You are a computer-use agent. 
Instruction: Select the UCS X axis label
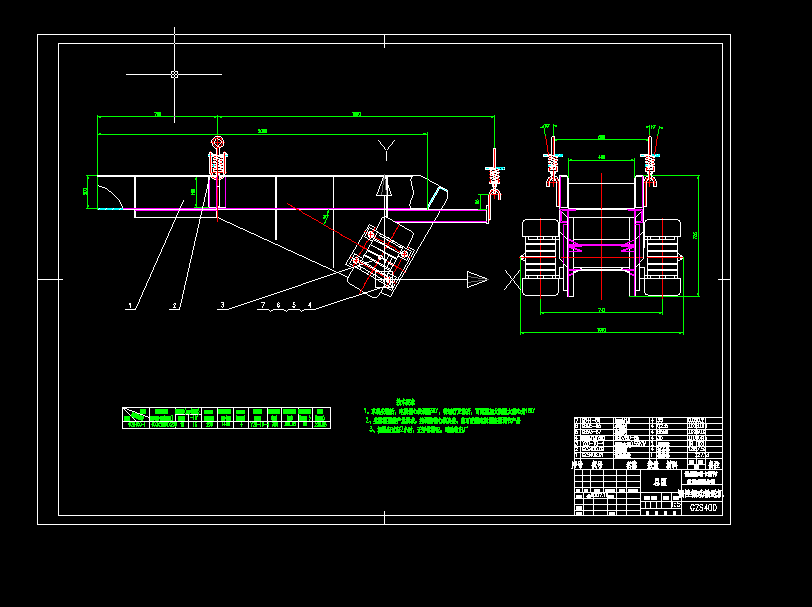point(512,280)
